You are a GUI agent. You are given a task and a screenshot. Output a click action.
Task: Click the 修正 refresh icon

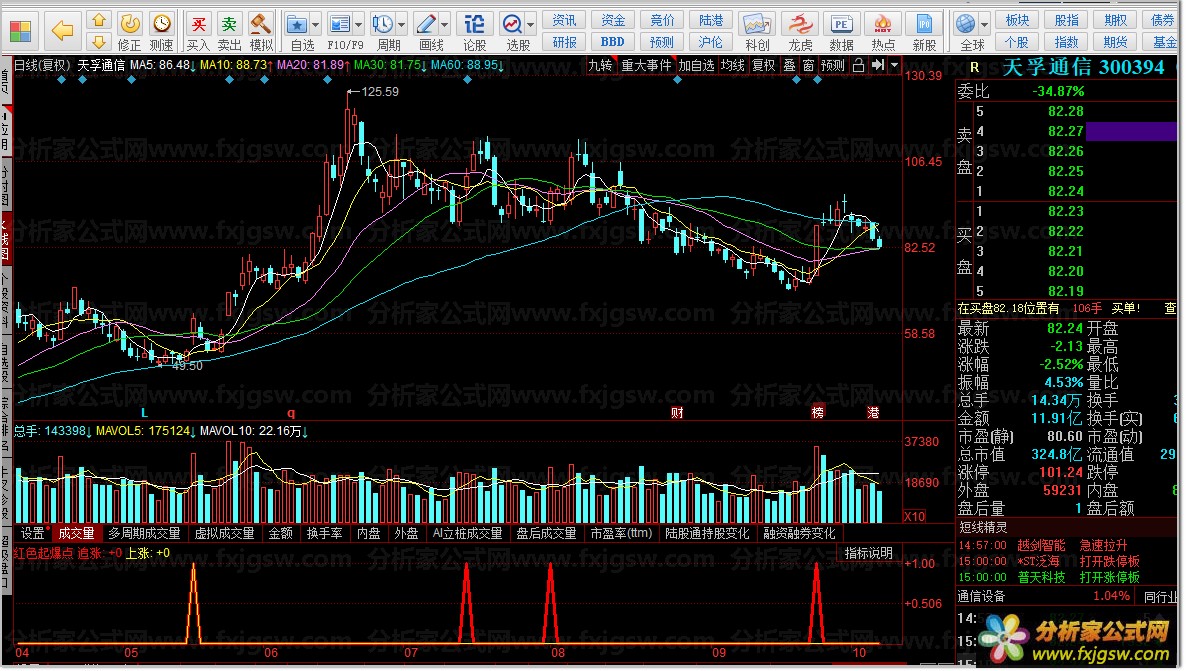click(x=130, y=24)
